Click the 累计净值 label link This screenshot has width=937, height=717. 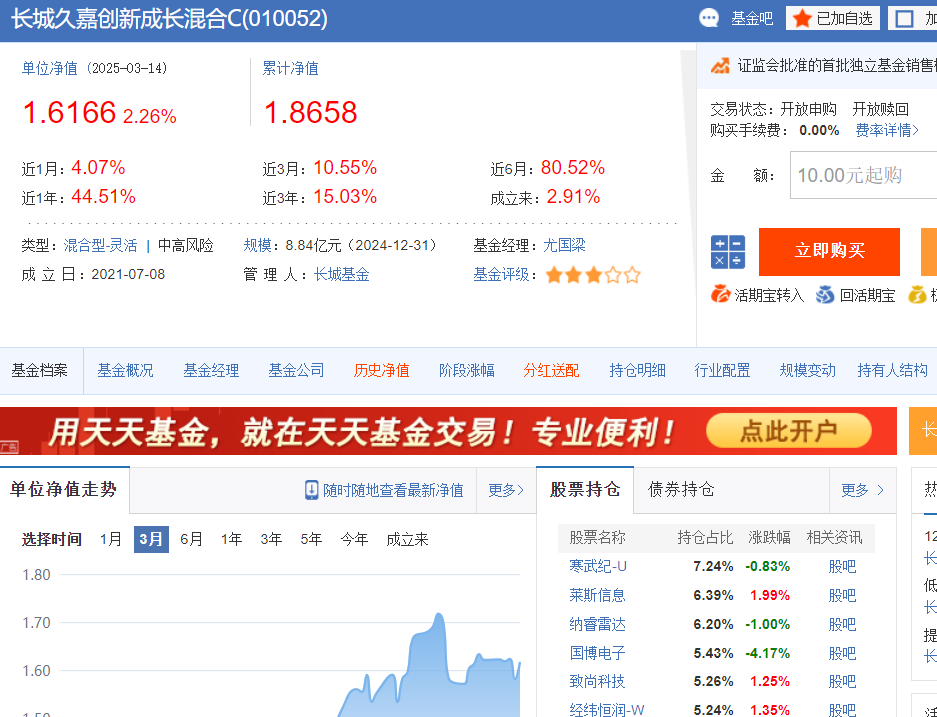click(290, 68)
